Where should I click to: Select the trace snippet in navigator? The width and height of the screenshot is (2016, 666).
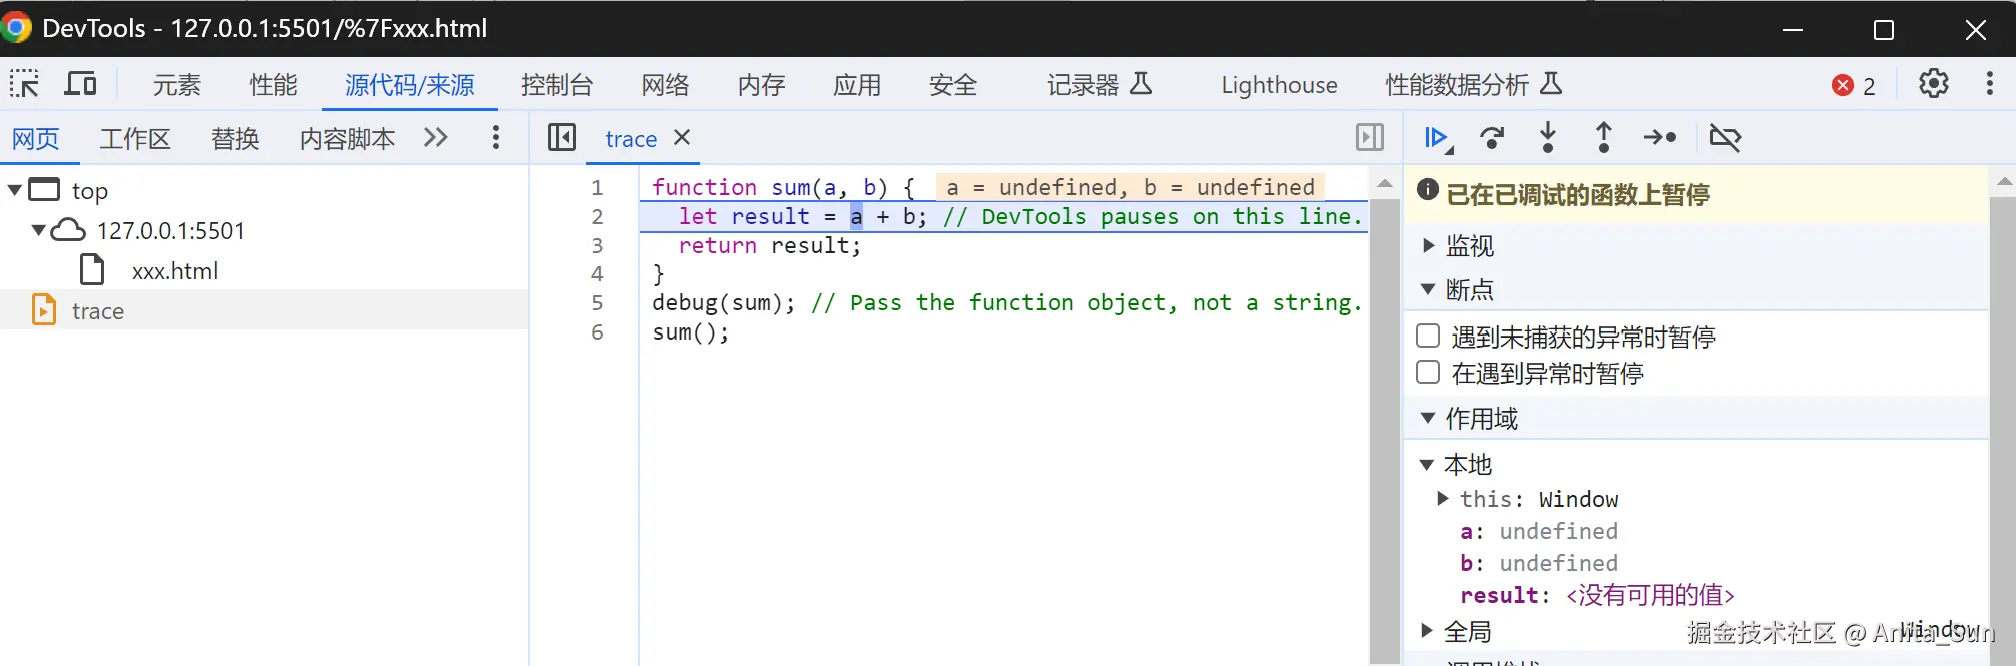coord(98,310)
